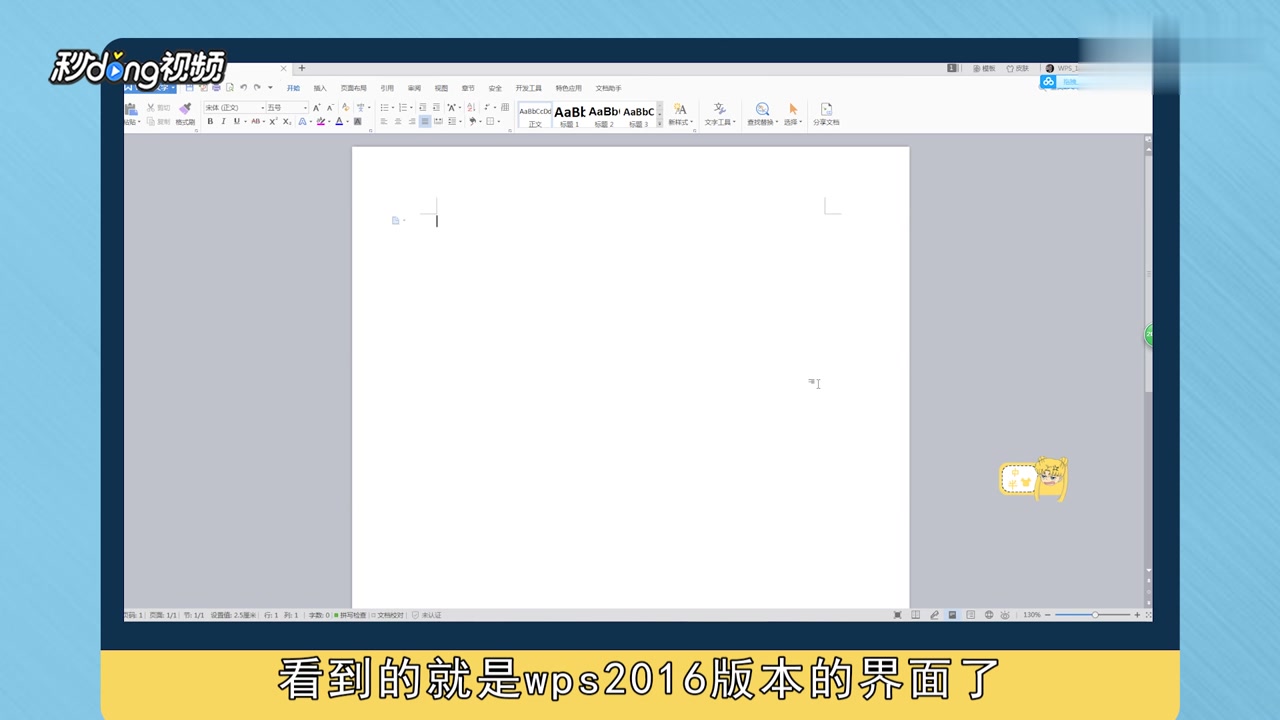Click the Select (选择) arrow cursor icon
Image resolution: width=1280 pixels, height=720 pixels.
(793, 108)
